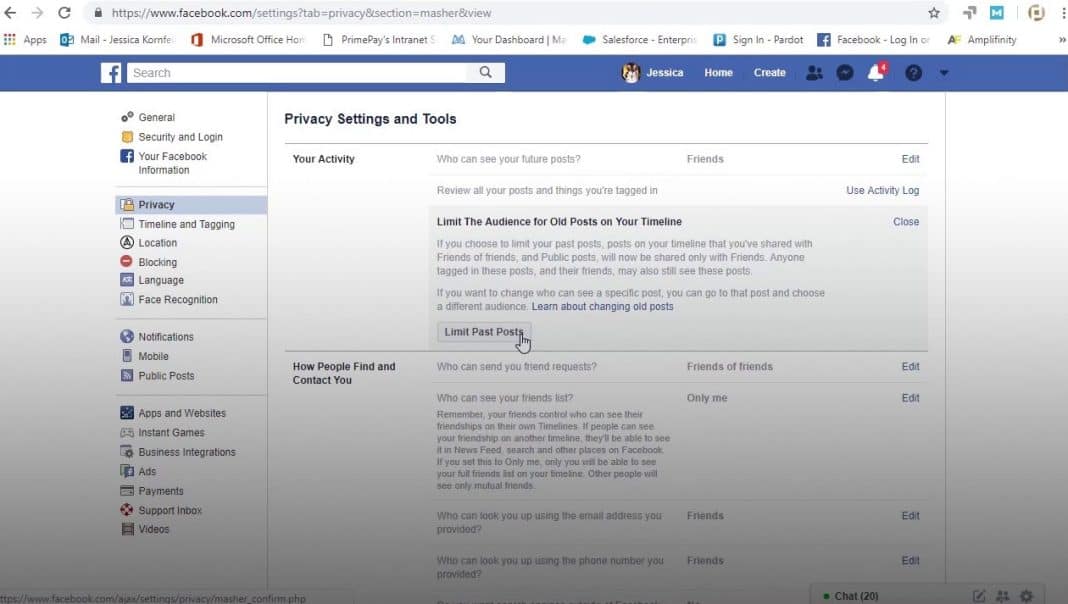Expand the Chat (20) panel
Viewport: 1068px width, 604px height.
855,596
